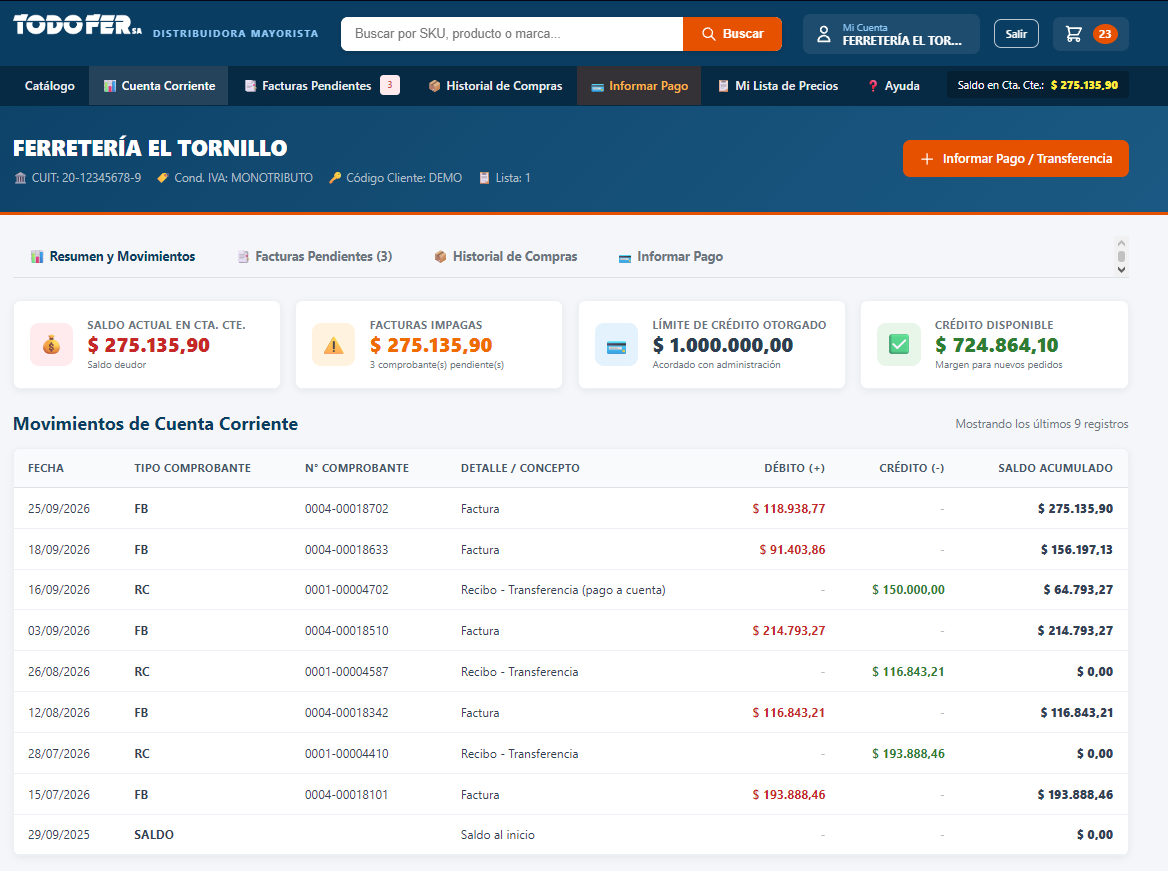Click the warning triangle facturas impagas icon
Viewport: 1168px width, 871px height.
point(334,345)
